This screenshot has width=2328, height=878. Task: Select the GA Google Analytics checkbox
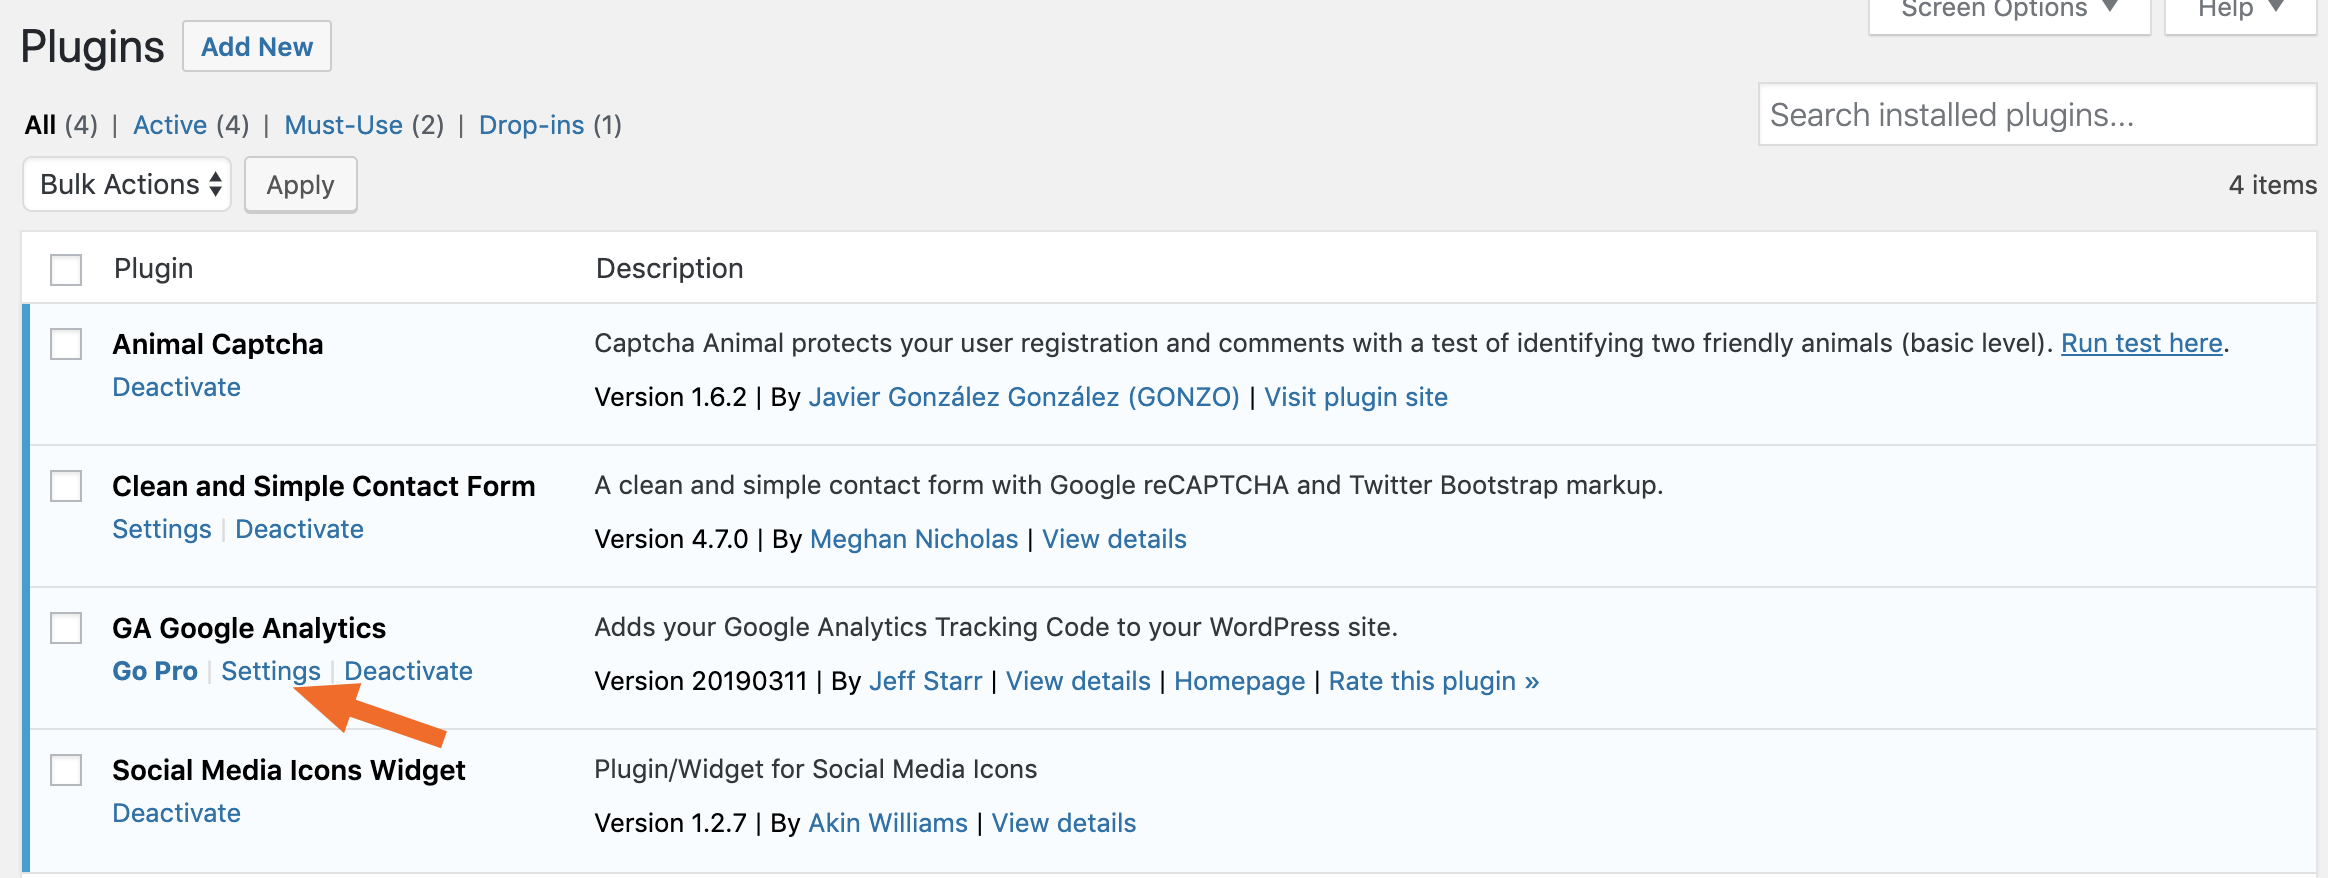(66, 628)
